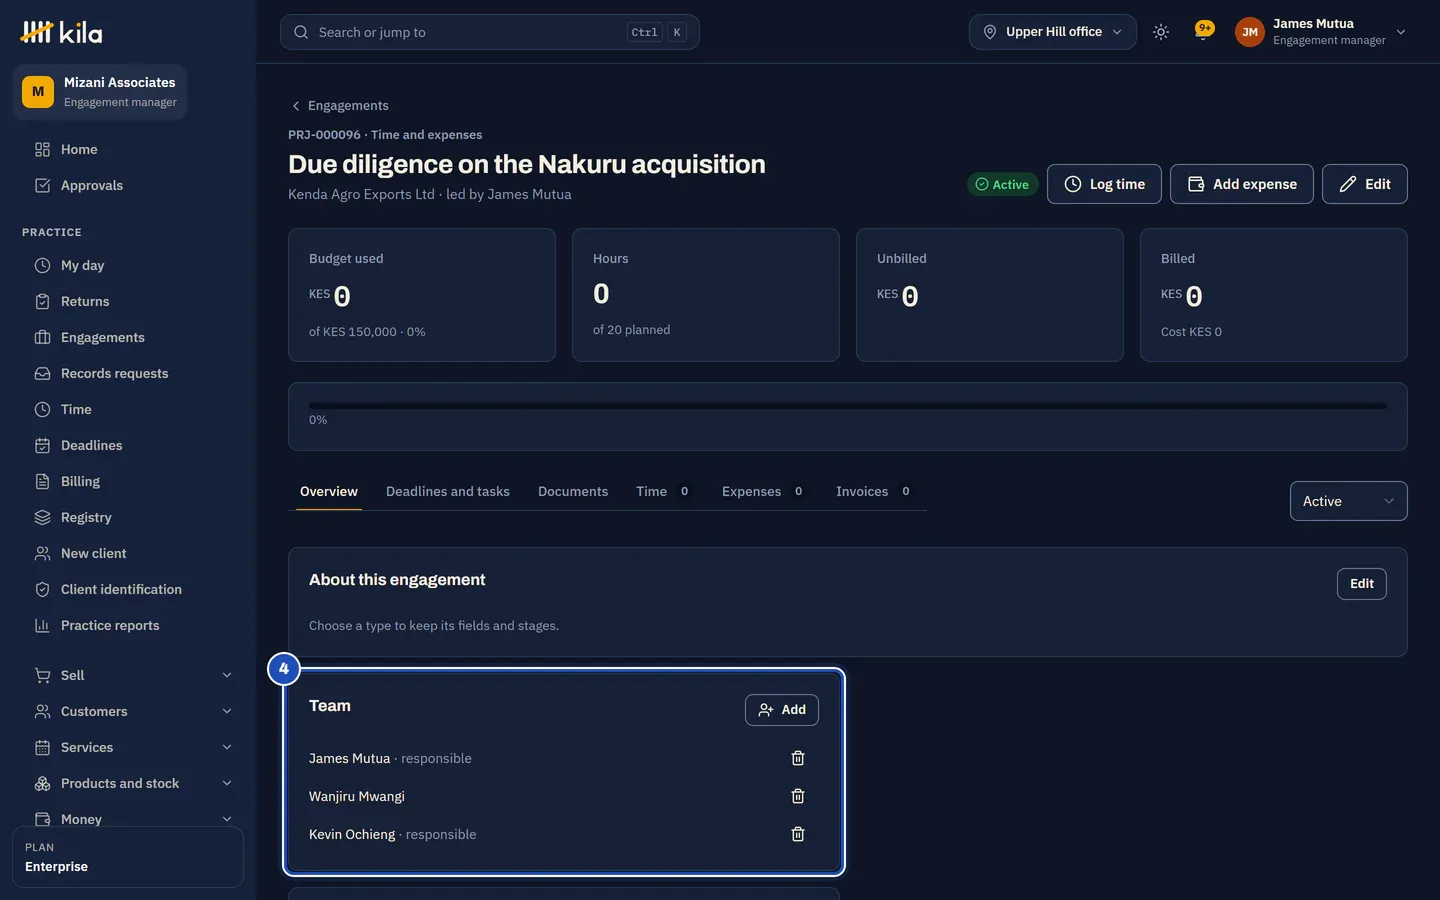
Task: Click Edit next to Add expense
Action: [1365, 184]
